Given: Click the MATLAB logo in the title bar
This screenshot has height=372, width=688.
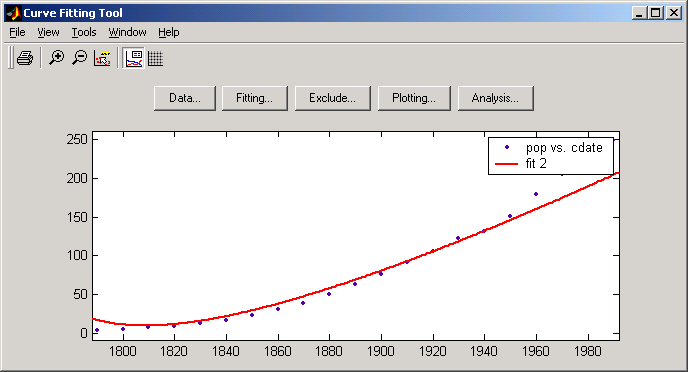Looking at the screenshot, I should click(x=13, y=13).
